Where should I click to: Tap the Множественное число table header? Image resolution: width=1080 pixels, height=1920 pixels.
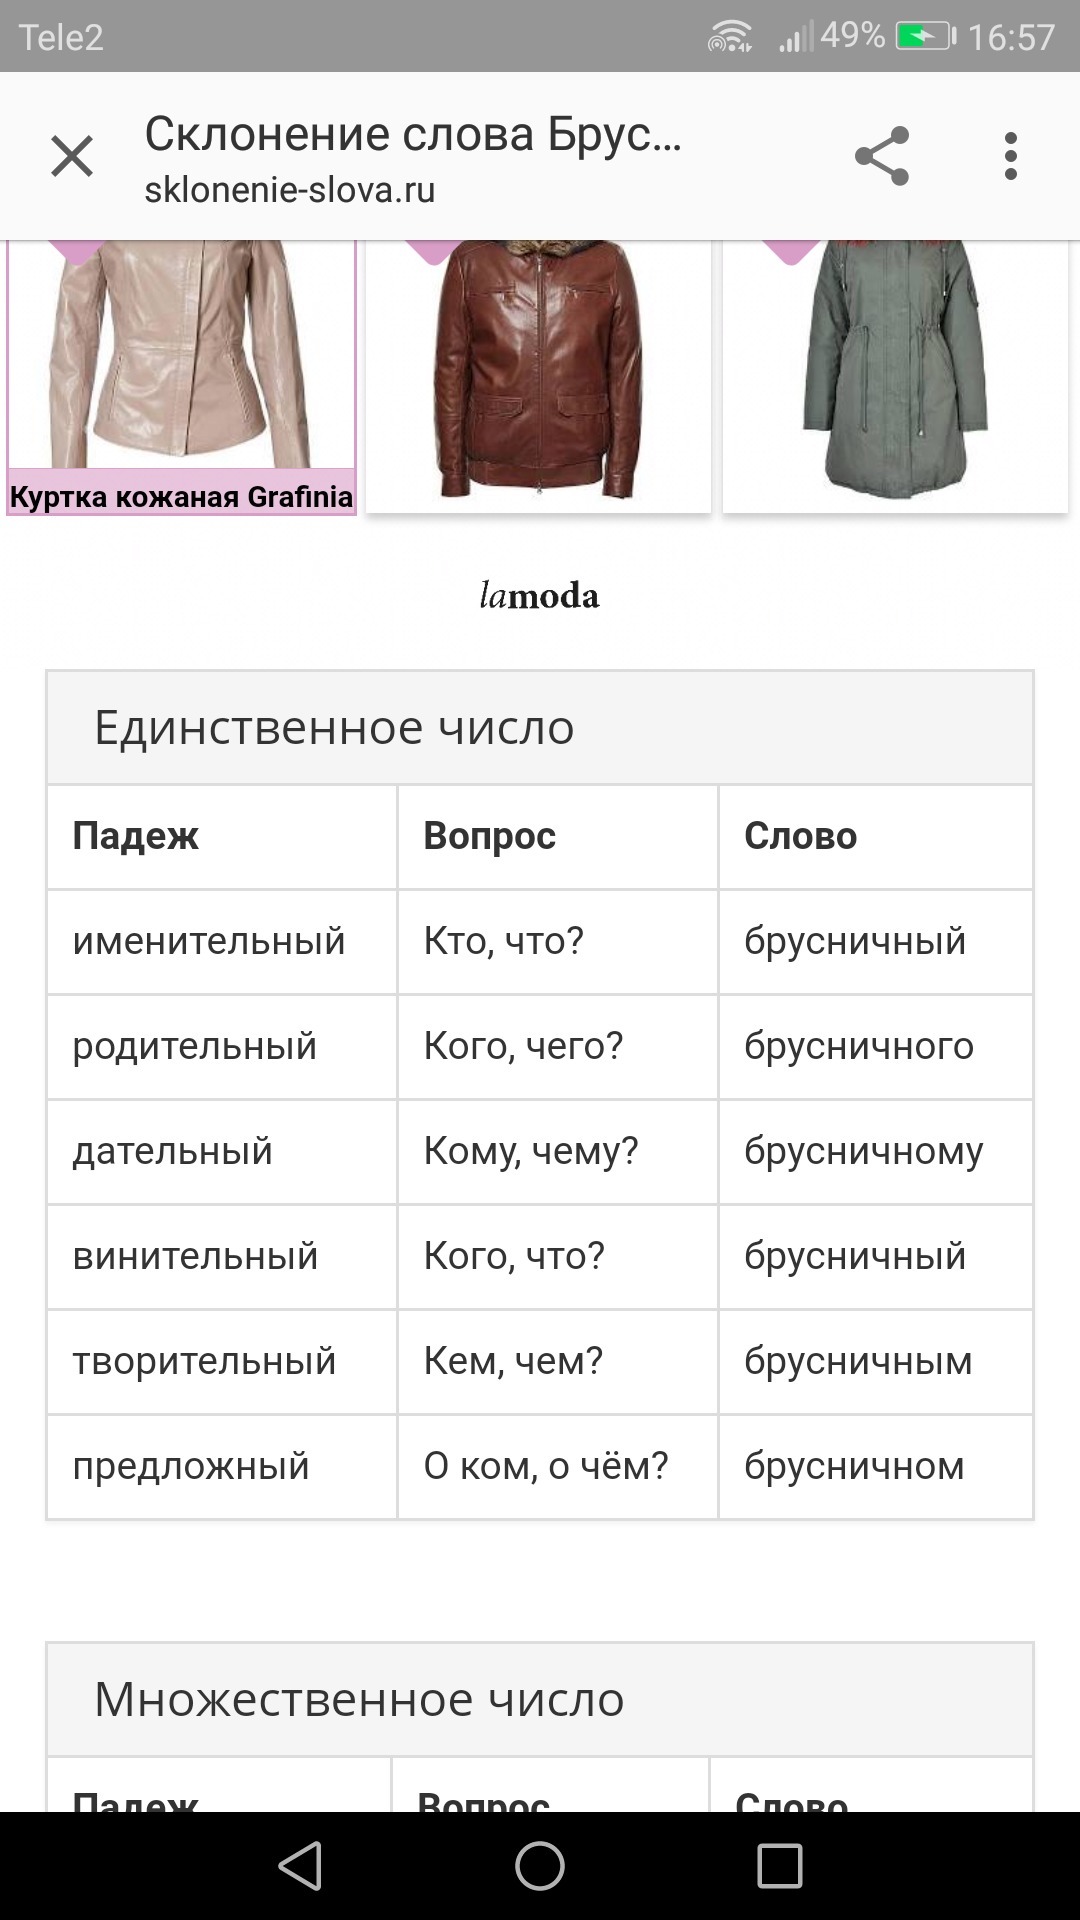[540, 1700]
